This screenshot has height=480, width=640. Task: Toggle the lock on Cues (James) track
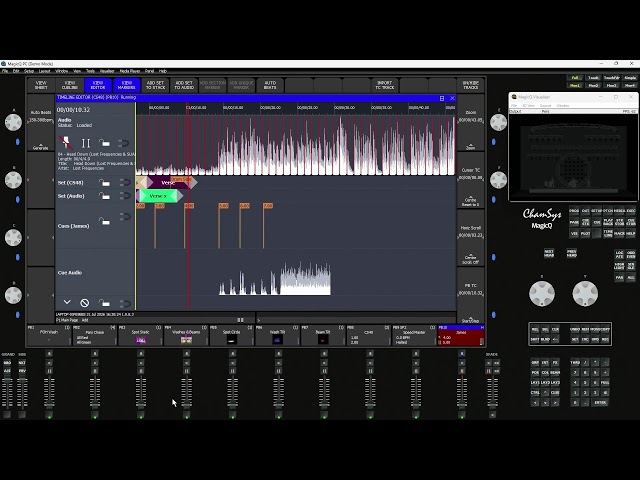click(x=104, y=221)
